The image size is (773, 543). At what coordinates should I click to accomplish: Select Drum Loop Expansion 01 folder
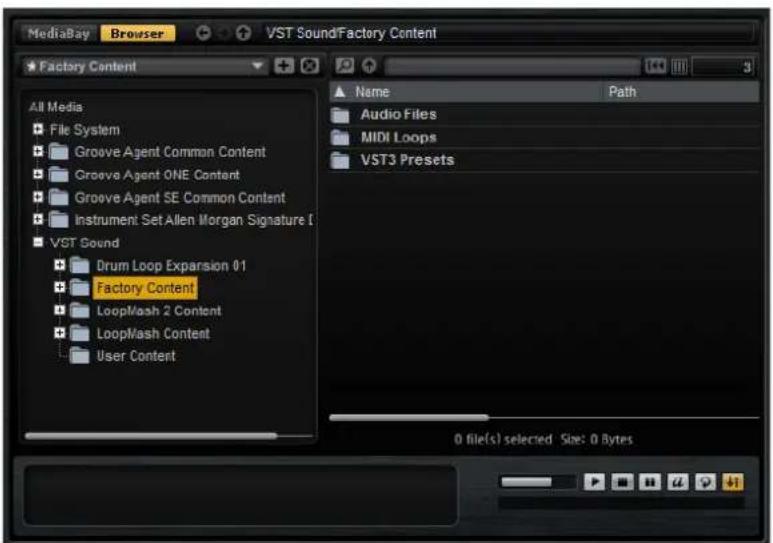[171, 266]
